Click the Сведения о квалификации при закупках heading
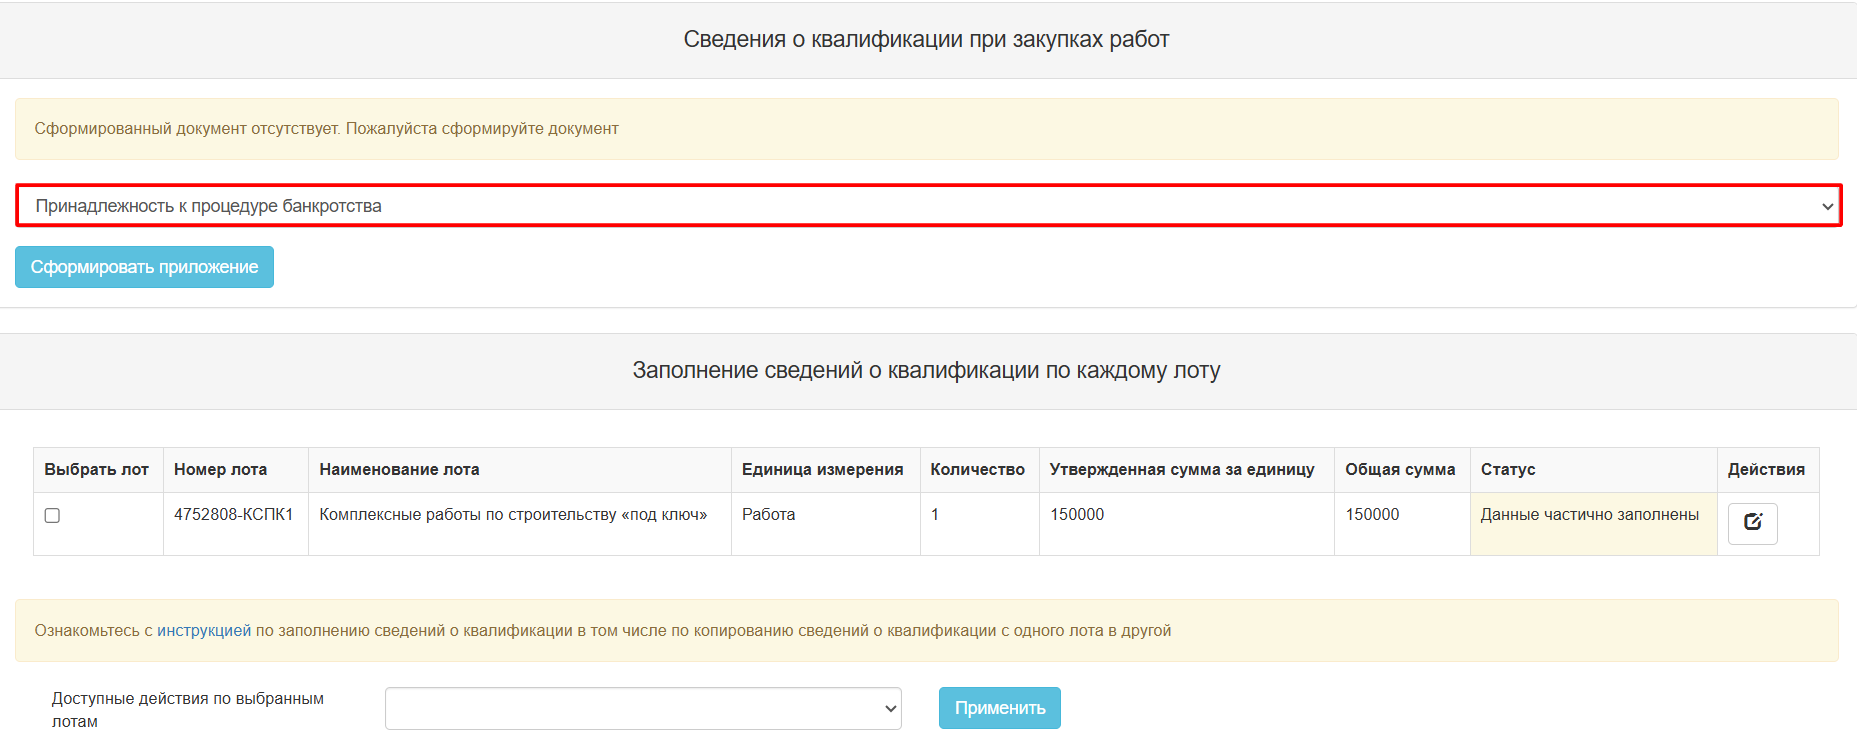 [x=926, y=40]
